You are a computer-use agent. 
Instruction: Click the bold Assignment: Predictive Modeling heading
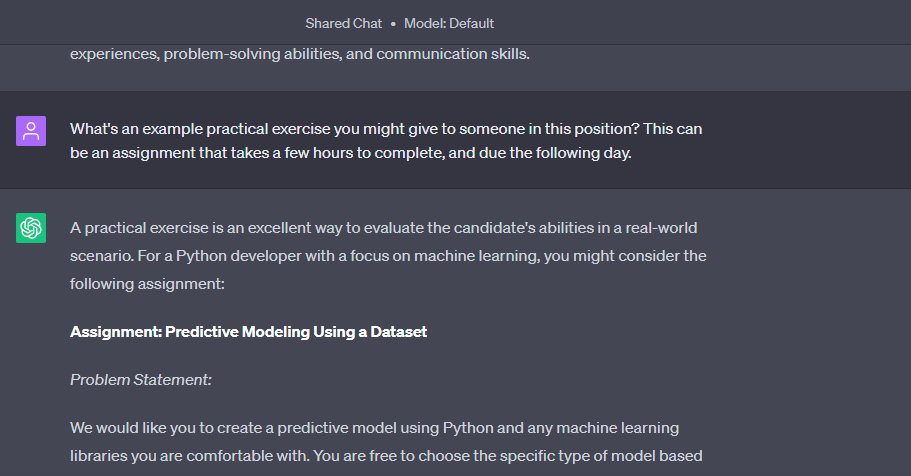tap(249, 332)
